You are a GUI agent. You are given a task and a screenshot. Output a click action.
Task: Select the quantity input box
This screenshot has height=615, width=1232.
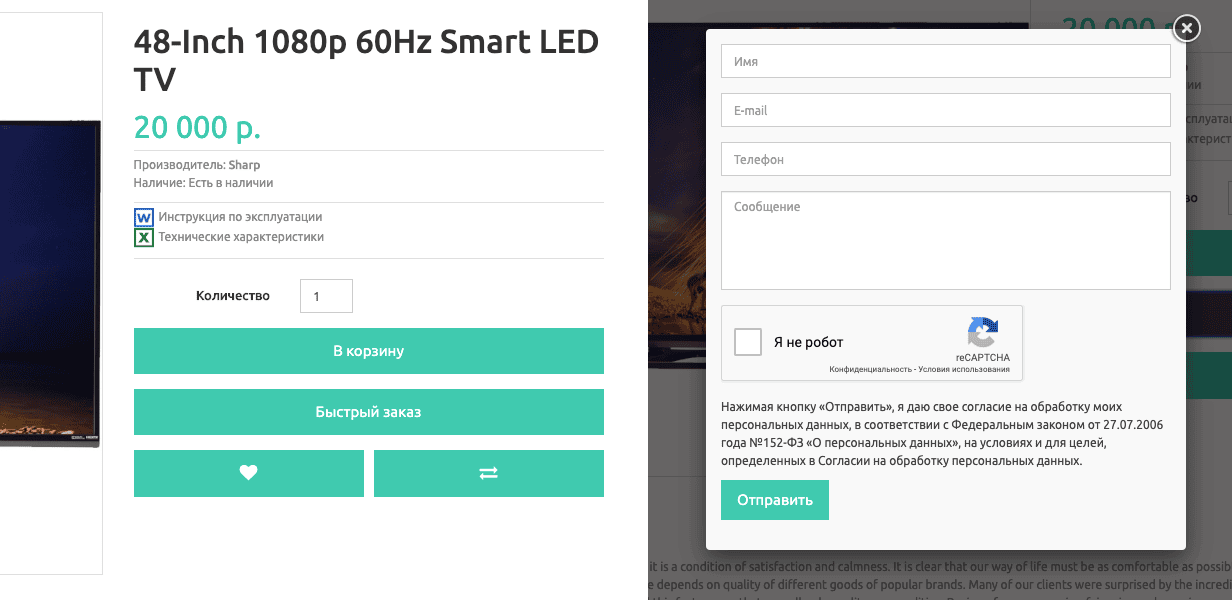[x=326, y=296]
